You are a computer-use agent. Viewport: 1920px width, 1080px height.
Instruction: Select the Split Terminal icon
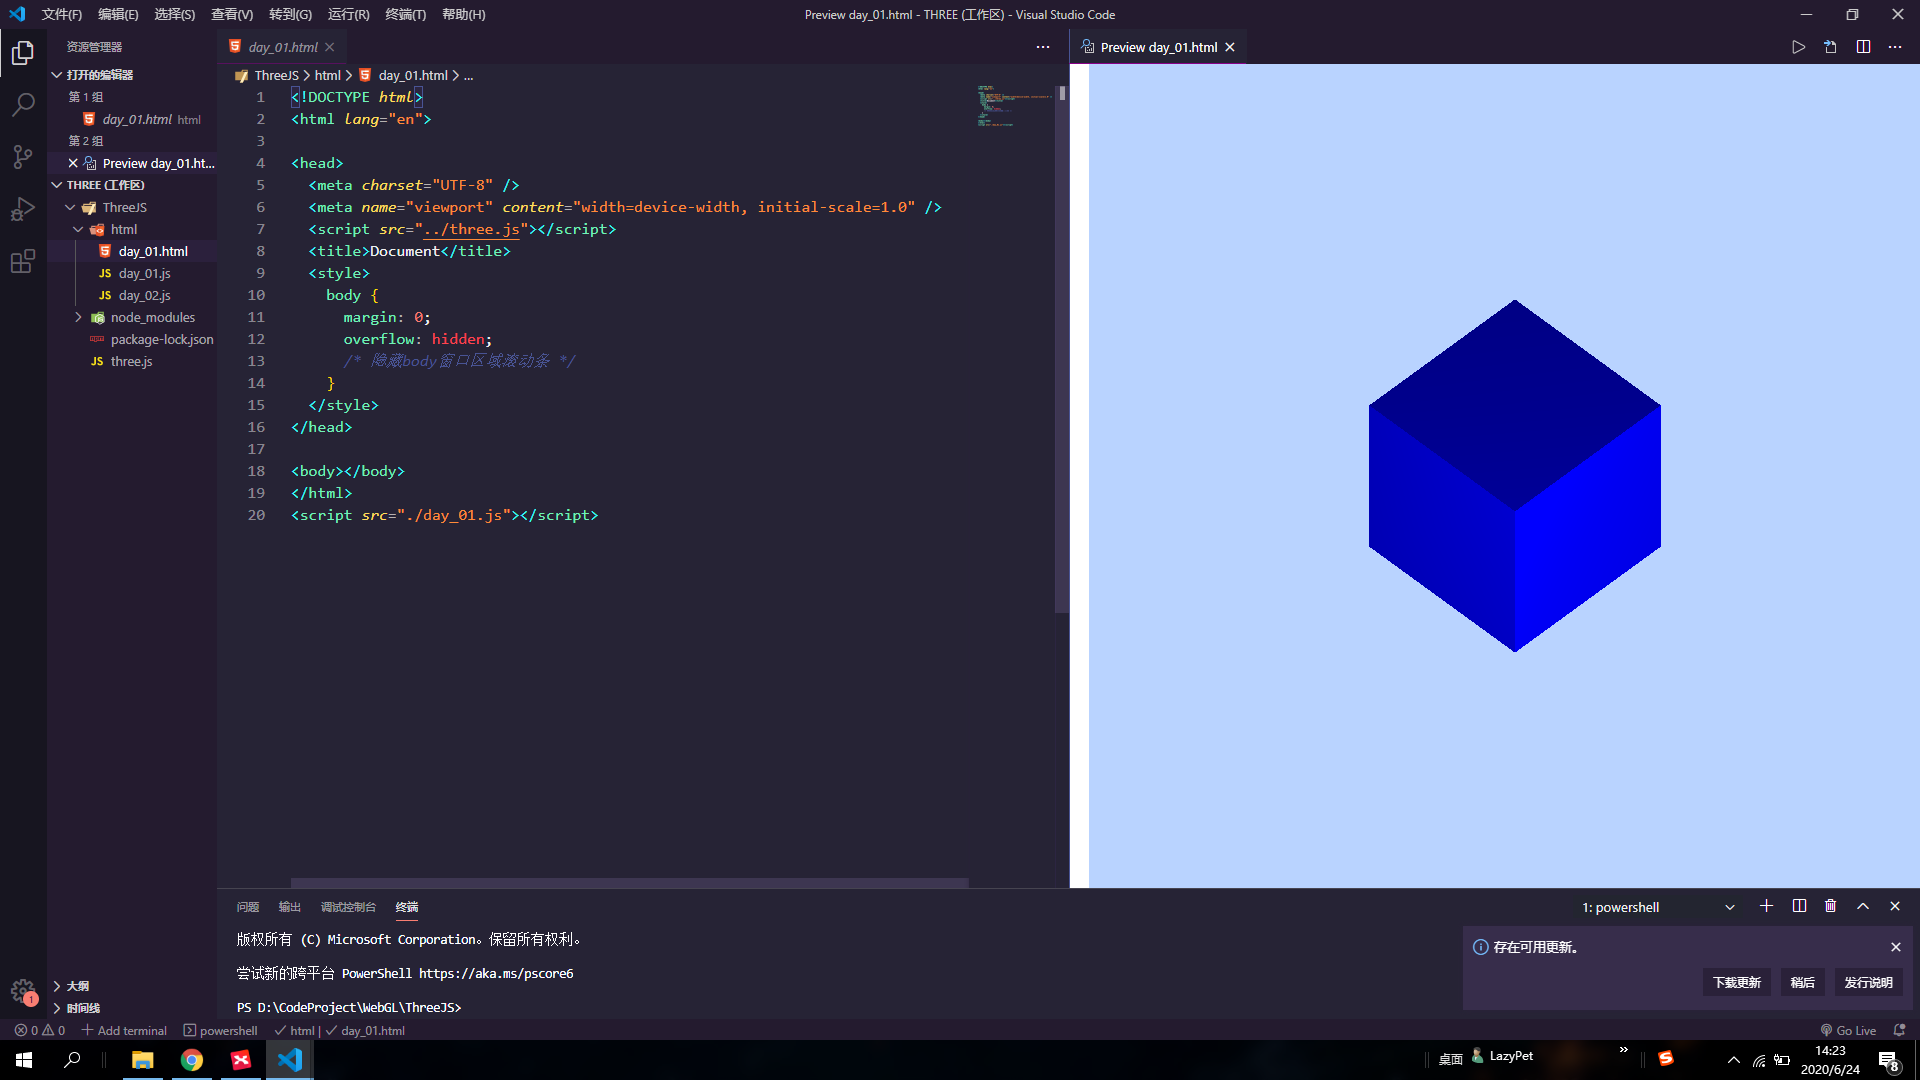[x=1798, y=906]
